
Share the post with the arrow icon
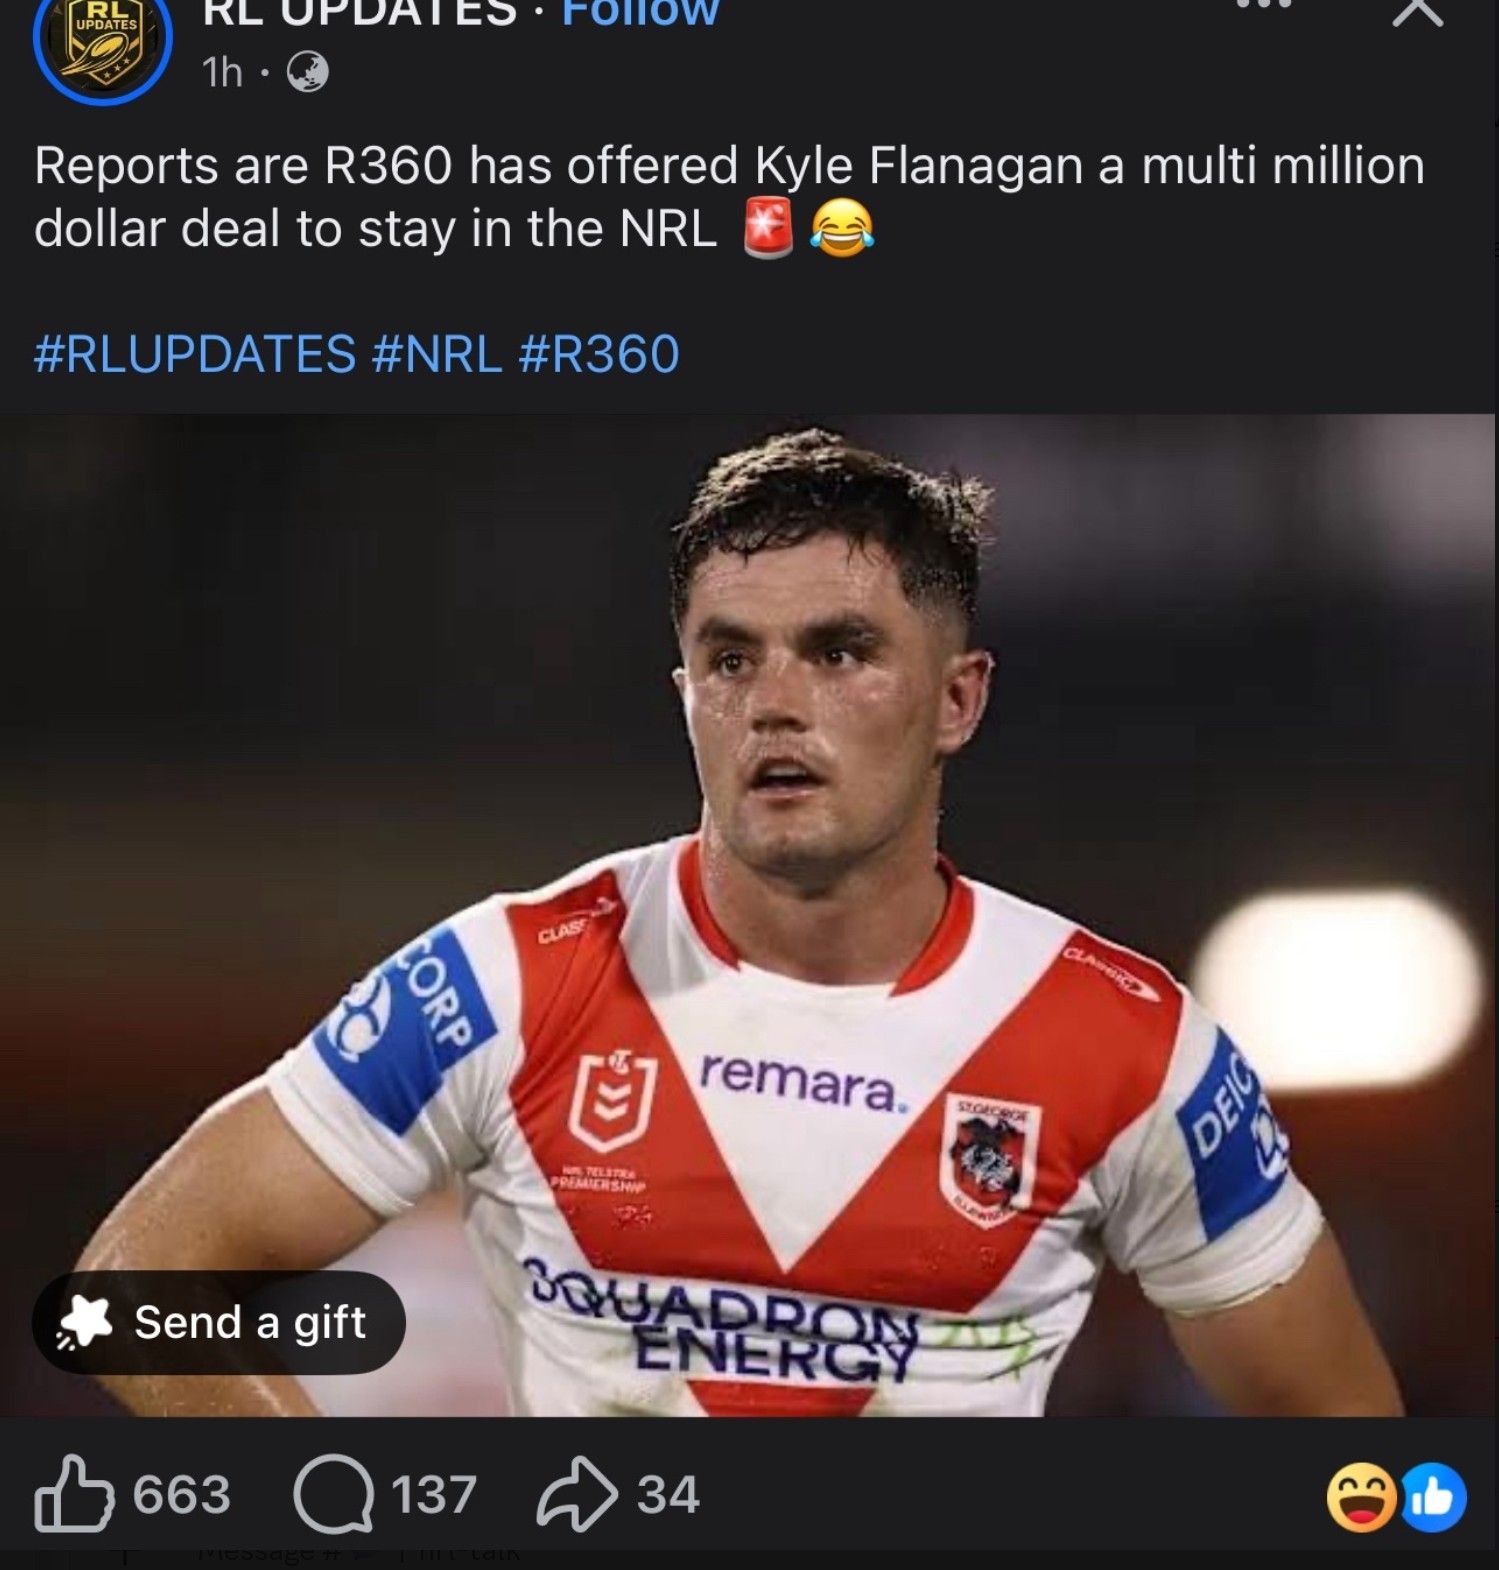pyautogui.click(x=577, y=1494)
